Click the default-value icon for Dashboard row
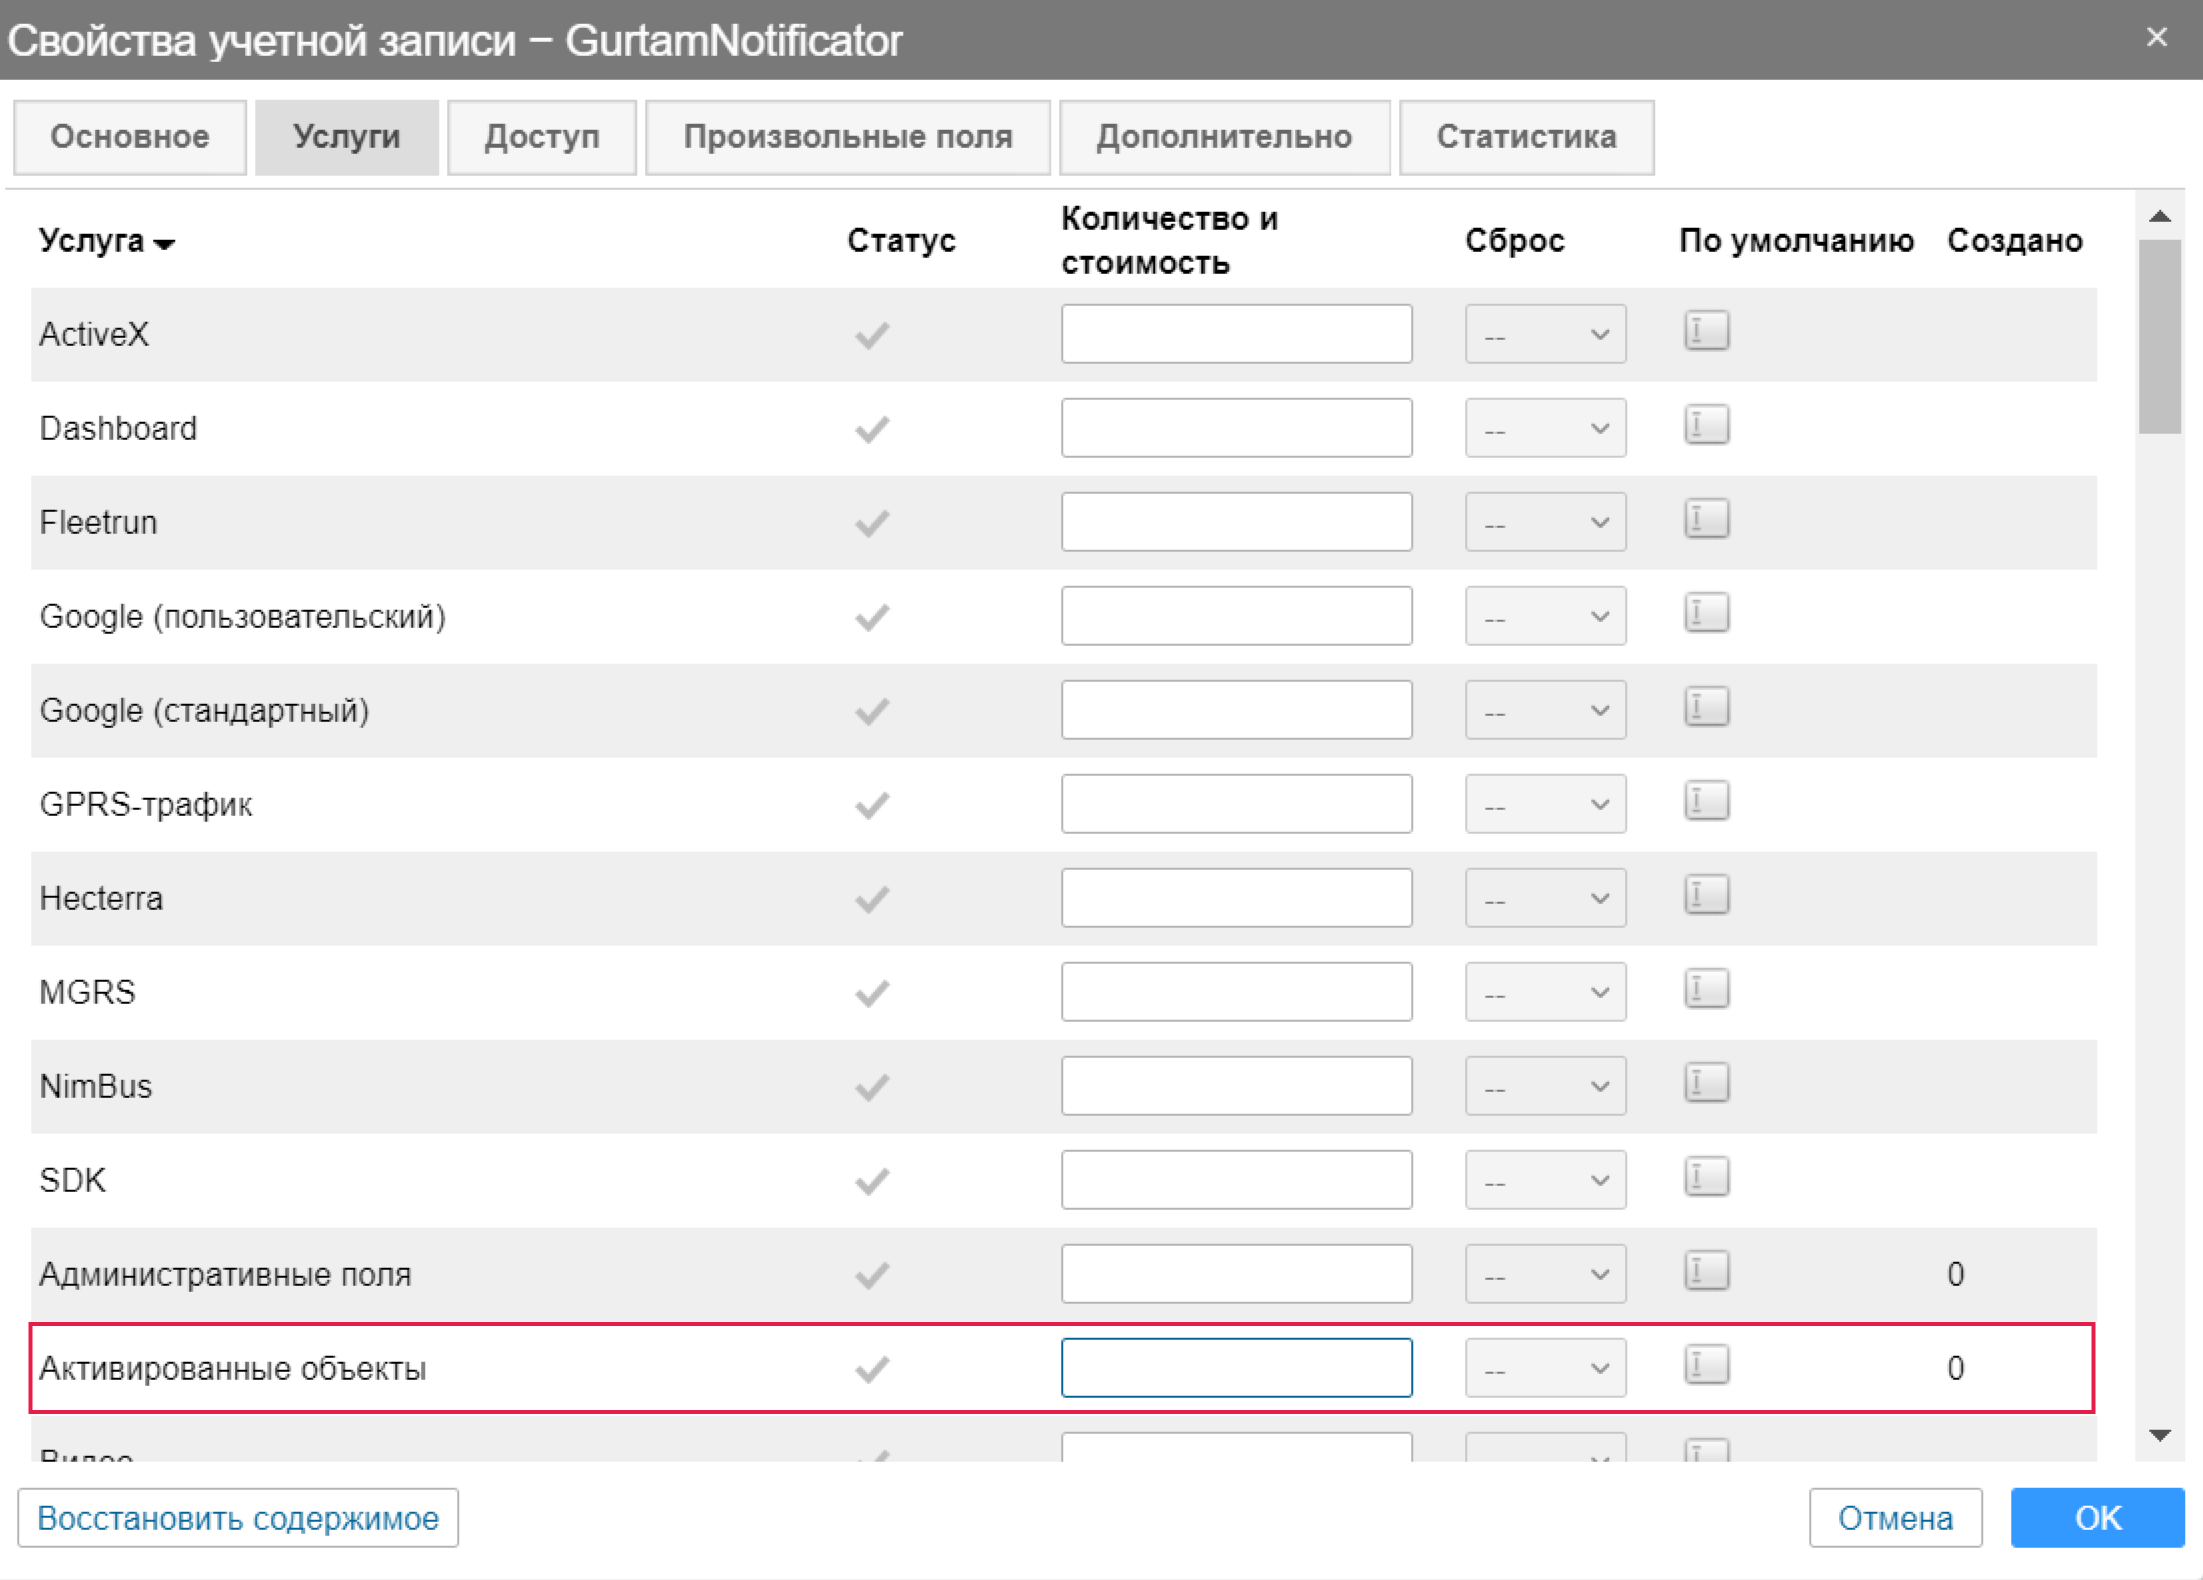2203x1580 pixels. tap(1706, 425)
